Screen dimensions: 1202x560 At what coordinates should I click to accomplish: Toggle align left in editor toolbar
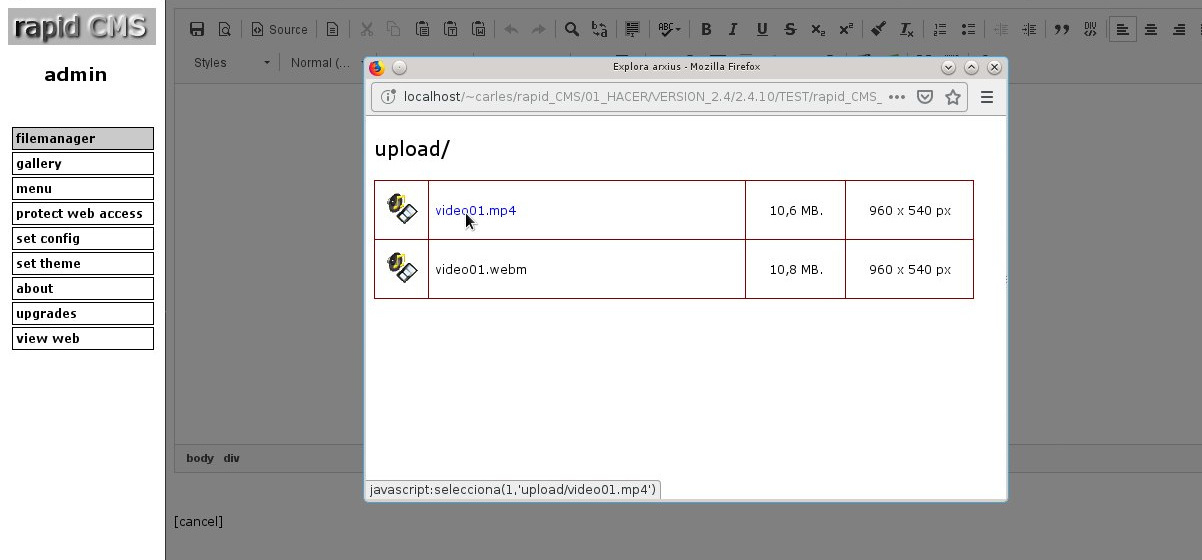click(x=1123, y=30)
